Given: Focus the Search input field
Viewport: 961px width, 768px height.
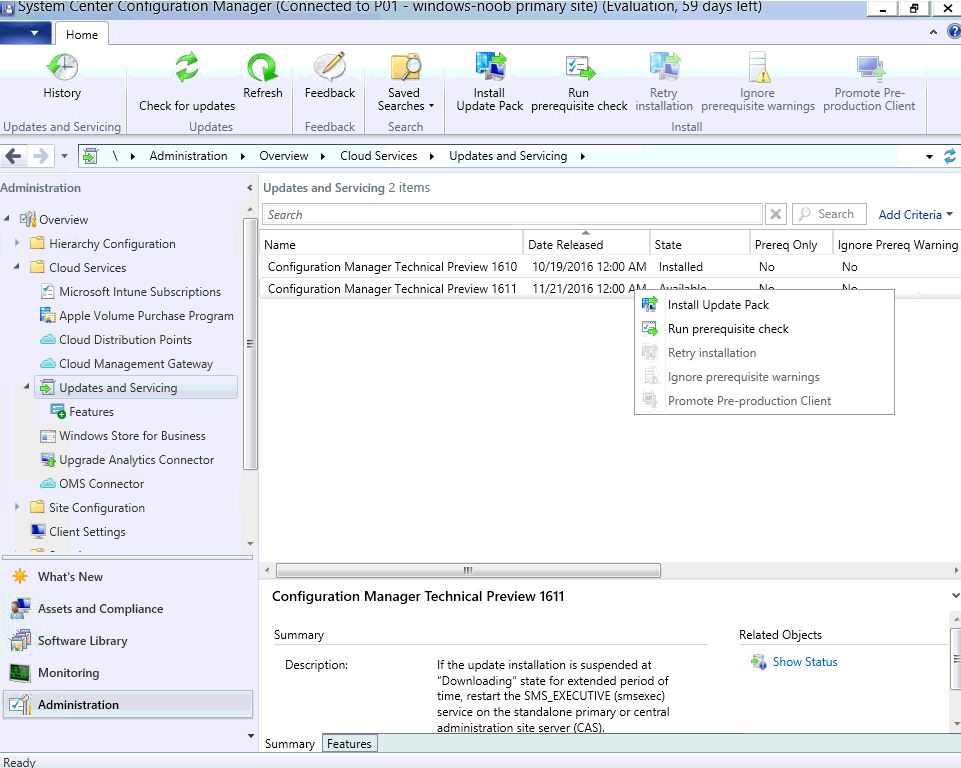Looking at the screenshot, I should (x=512, y=215).
